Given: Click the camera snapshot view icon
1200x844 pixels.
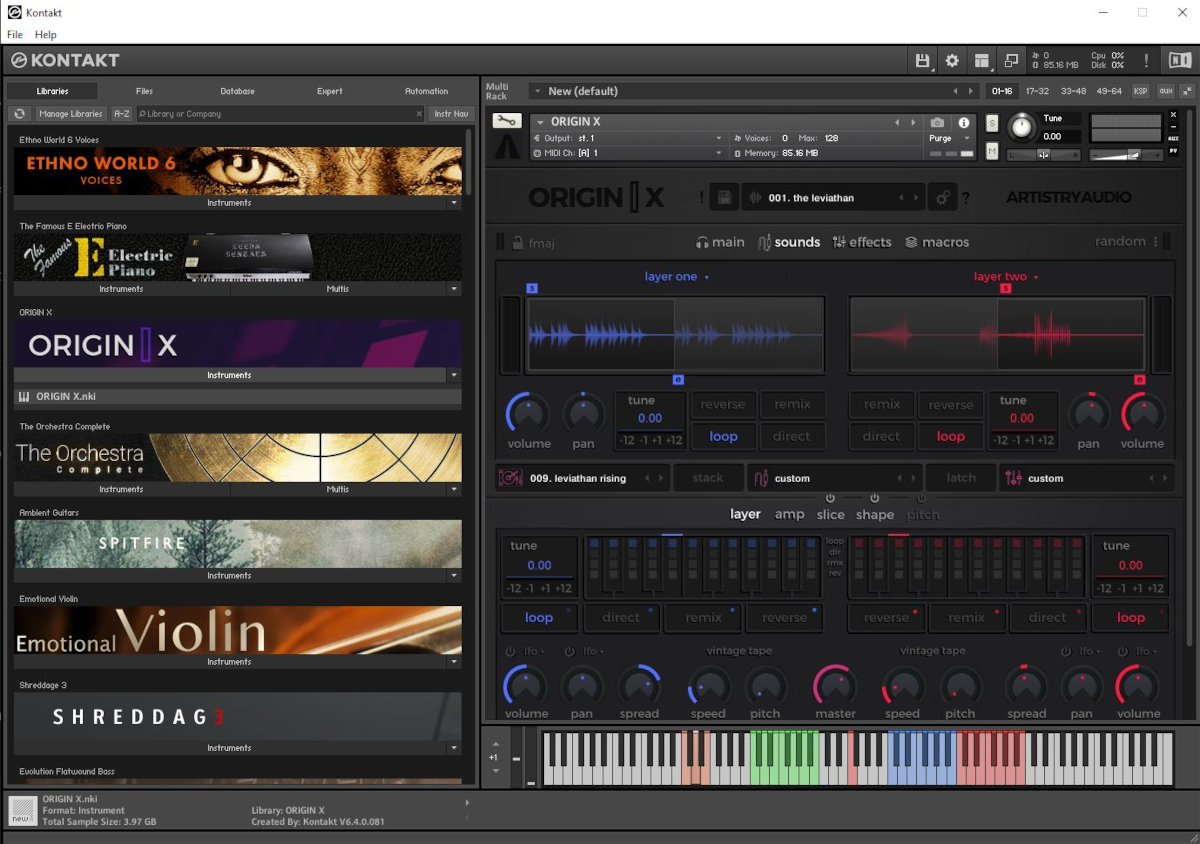Looking at the screenshot, I should click(x=937, y=123).
